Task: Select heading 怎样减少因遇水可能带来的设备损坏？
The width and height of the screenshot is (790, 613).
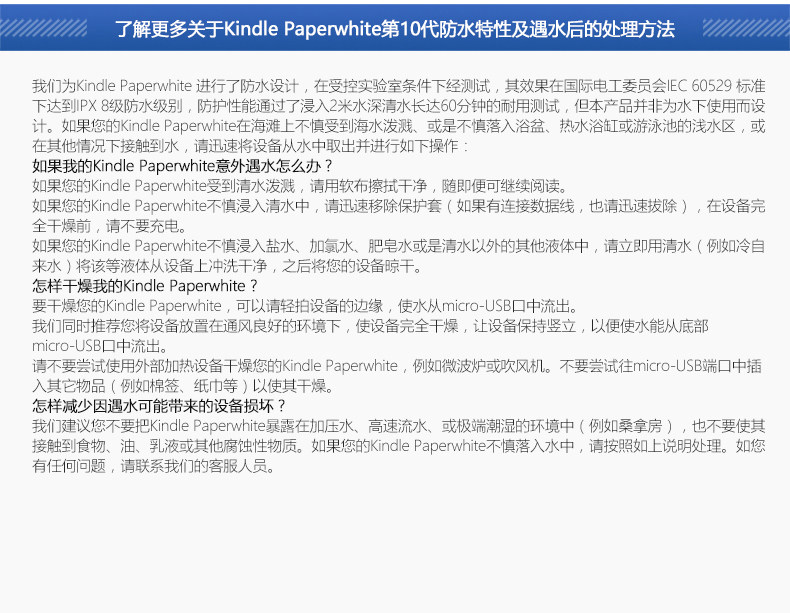Action: (x=160, y=405)
